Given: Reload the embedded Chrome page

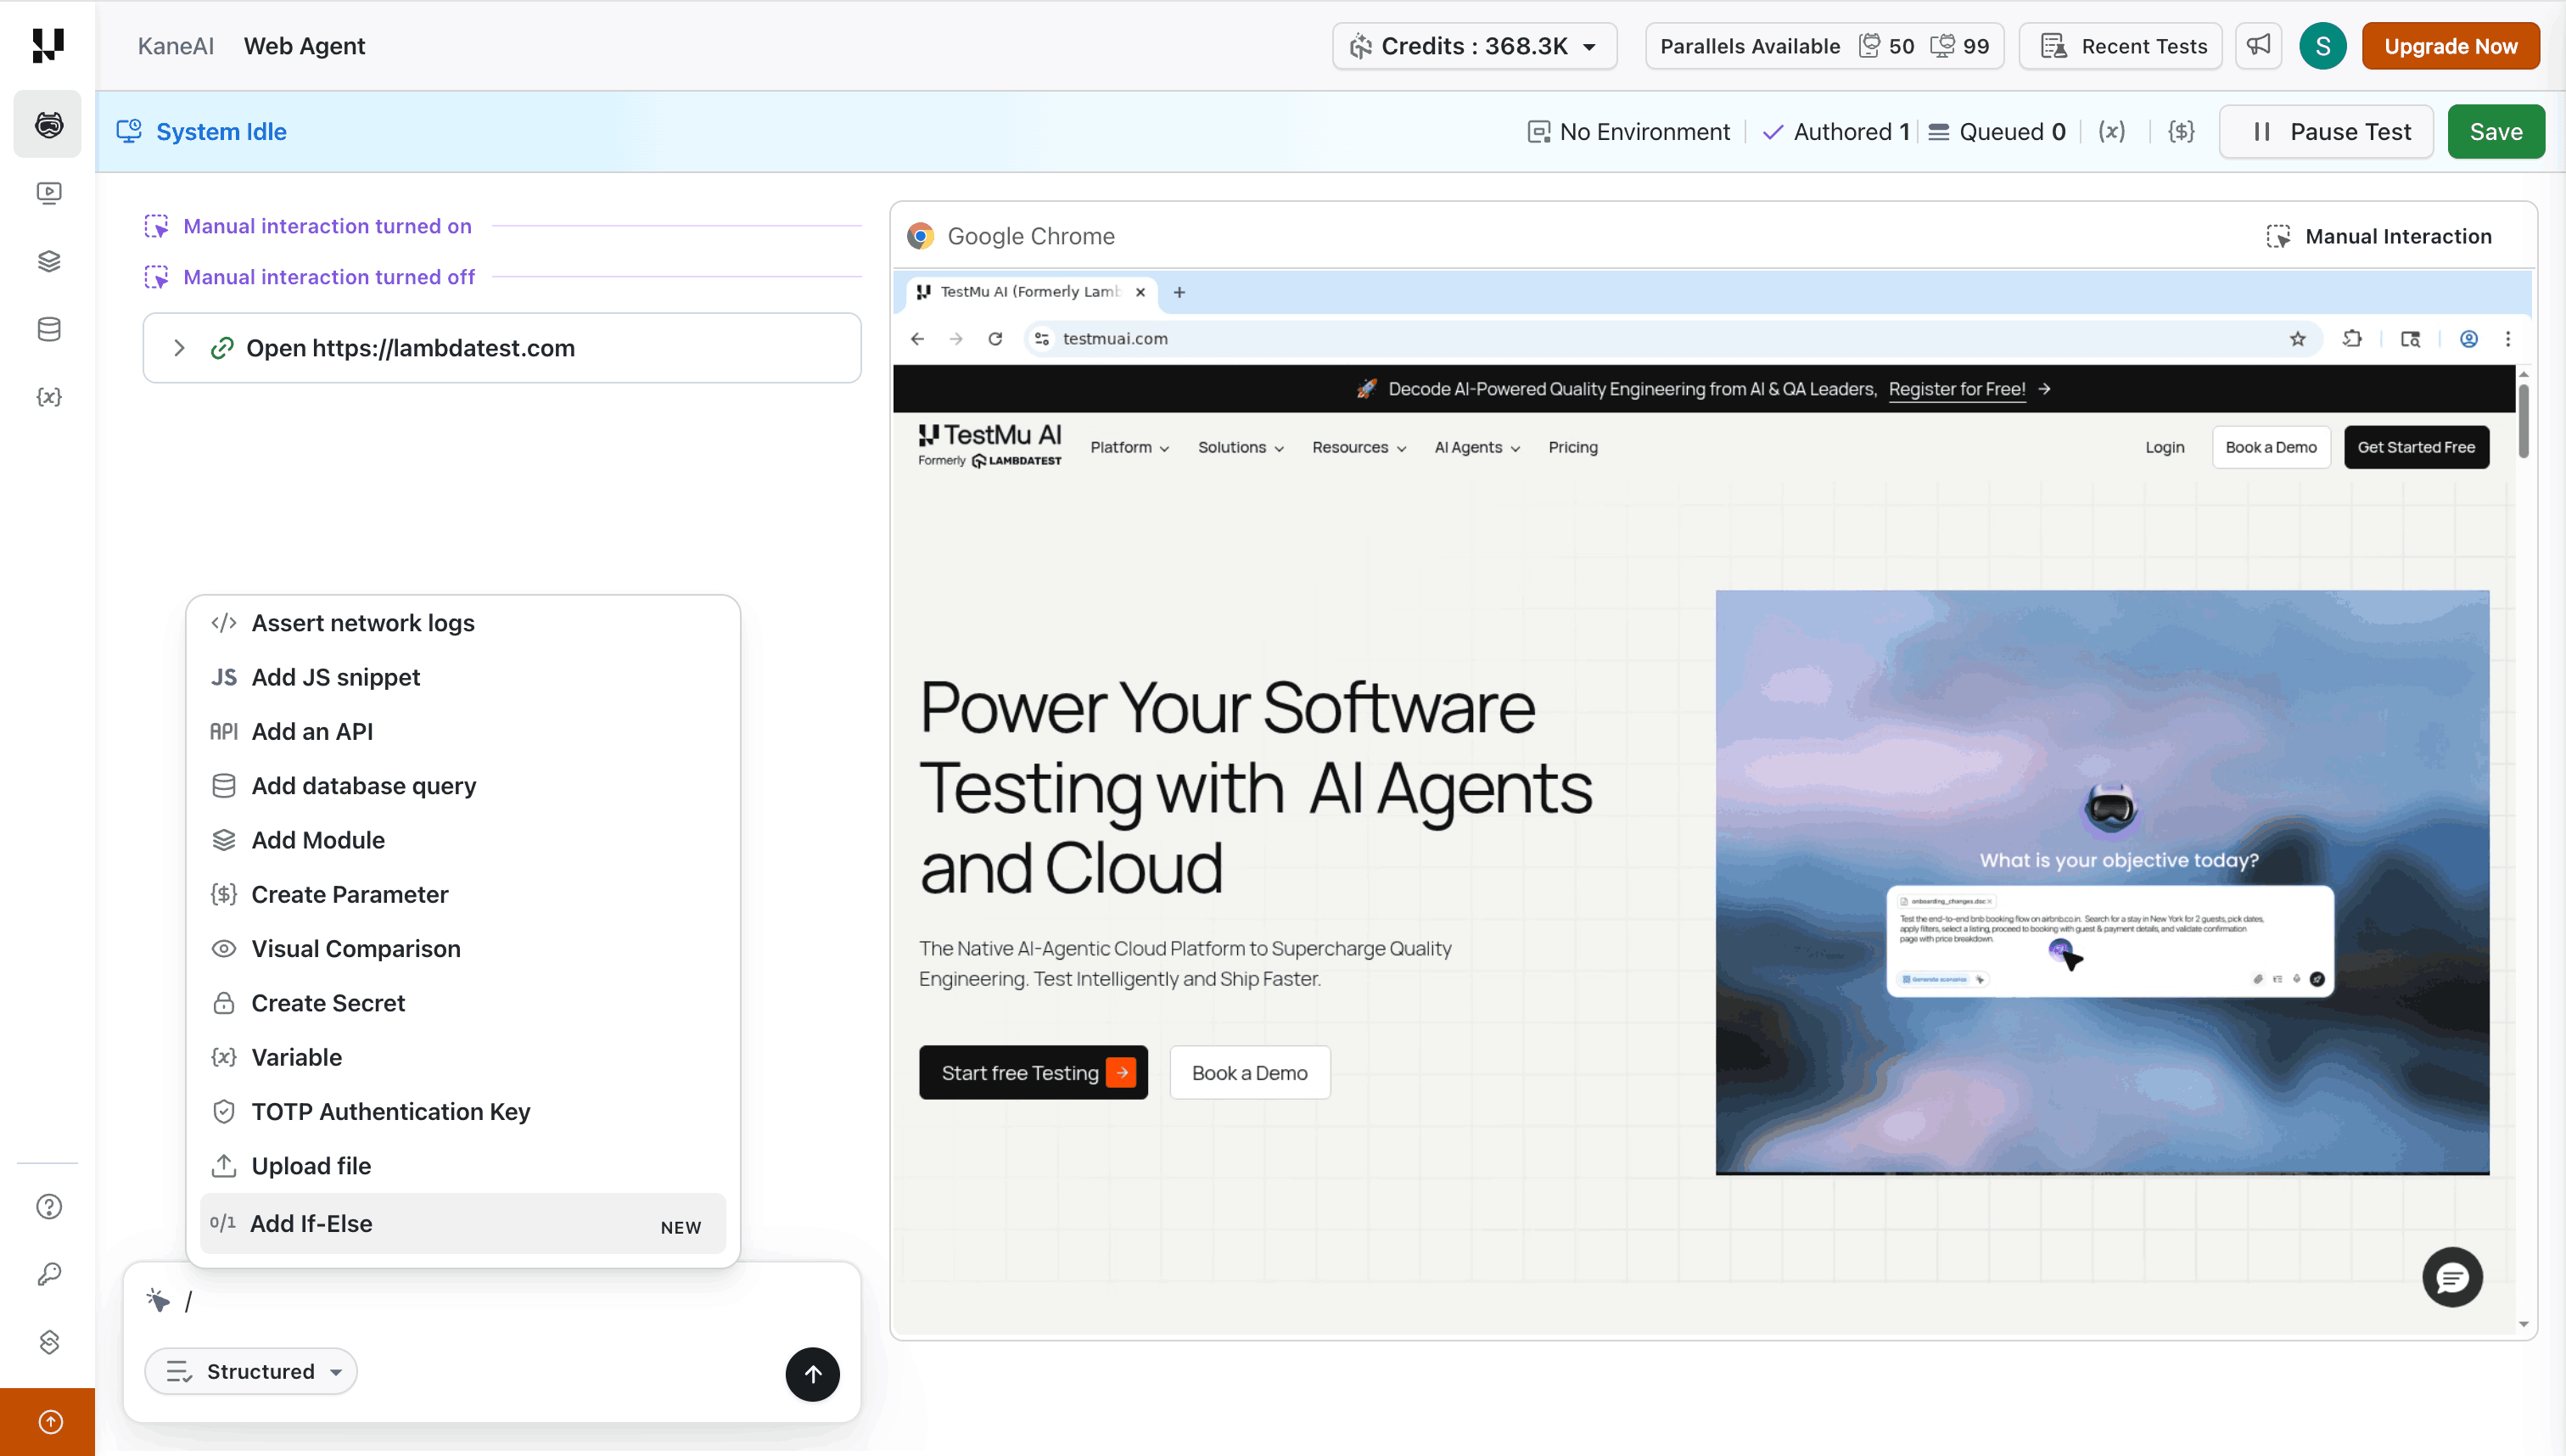Looking at the screenshot, I should (x=995, y=339).
